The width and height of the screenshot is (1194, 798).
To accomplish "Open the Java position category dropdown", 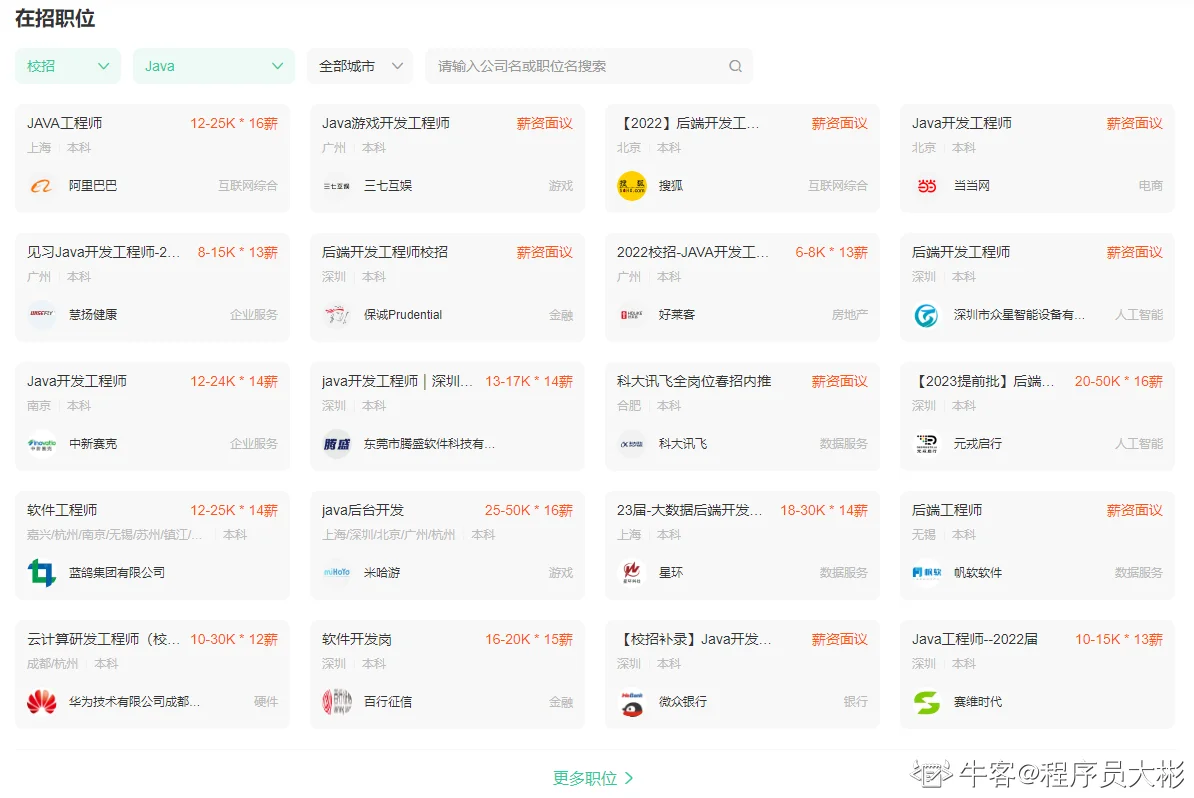I will click(213, 66).
